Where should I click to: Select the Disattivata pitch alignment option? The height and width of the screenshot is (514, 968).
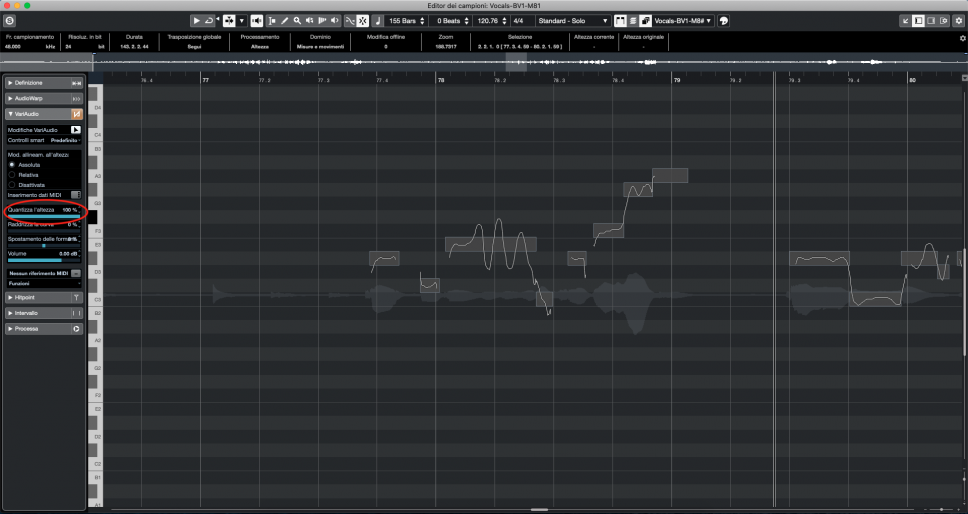pyautogui.click(x=12, y=184)
